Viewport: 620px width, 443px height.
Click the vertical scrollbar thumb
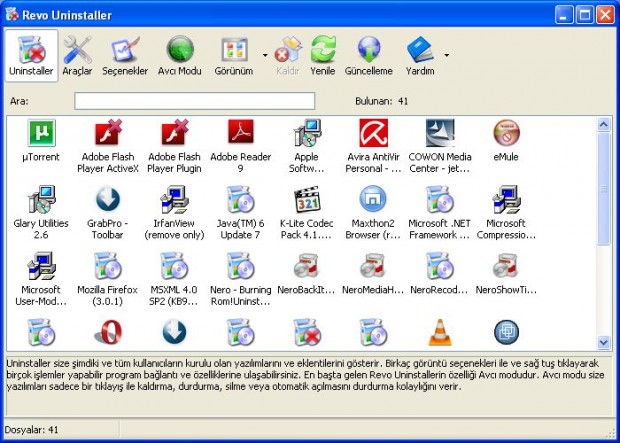tap(603, 189)
